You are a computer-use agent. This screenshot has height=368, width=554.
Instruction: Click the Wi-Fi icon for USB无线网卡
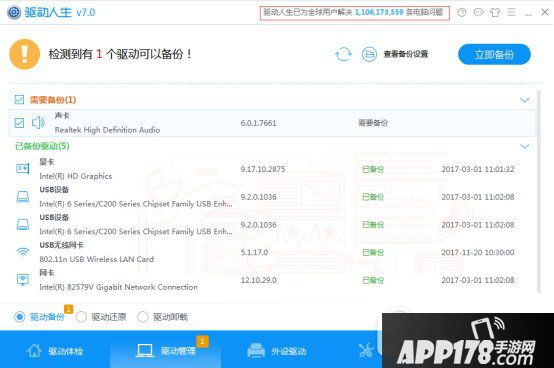(23, 252)
